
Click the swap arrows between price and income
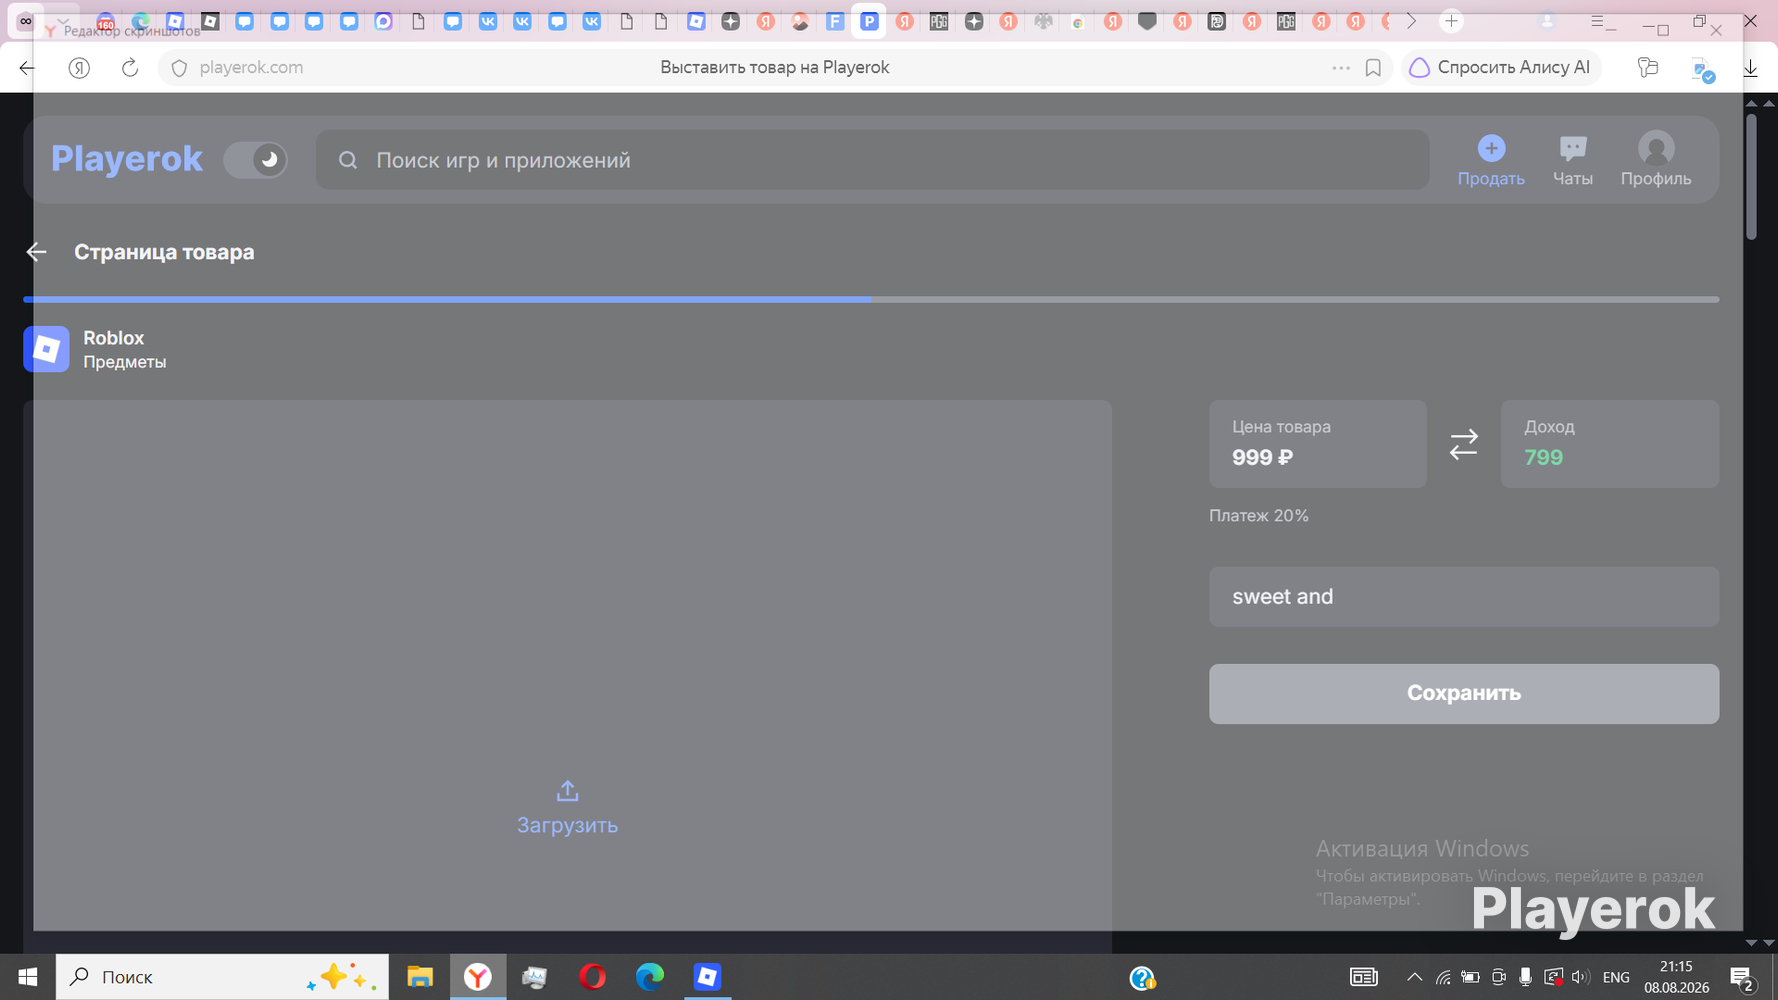pos(1464,444)
